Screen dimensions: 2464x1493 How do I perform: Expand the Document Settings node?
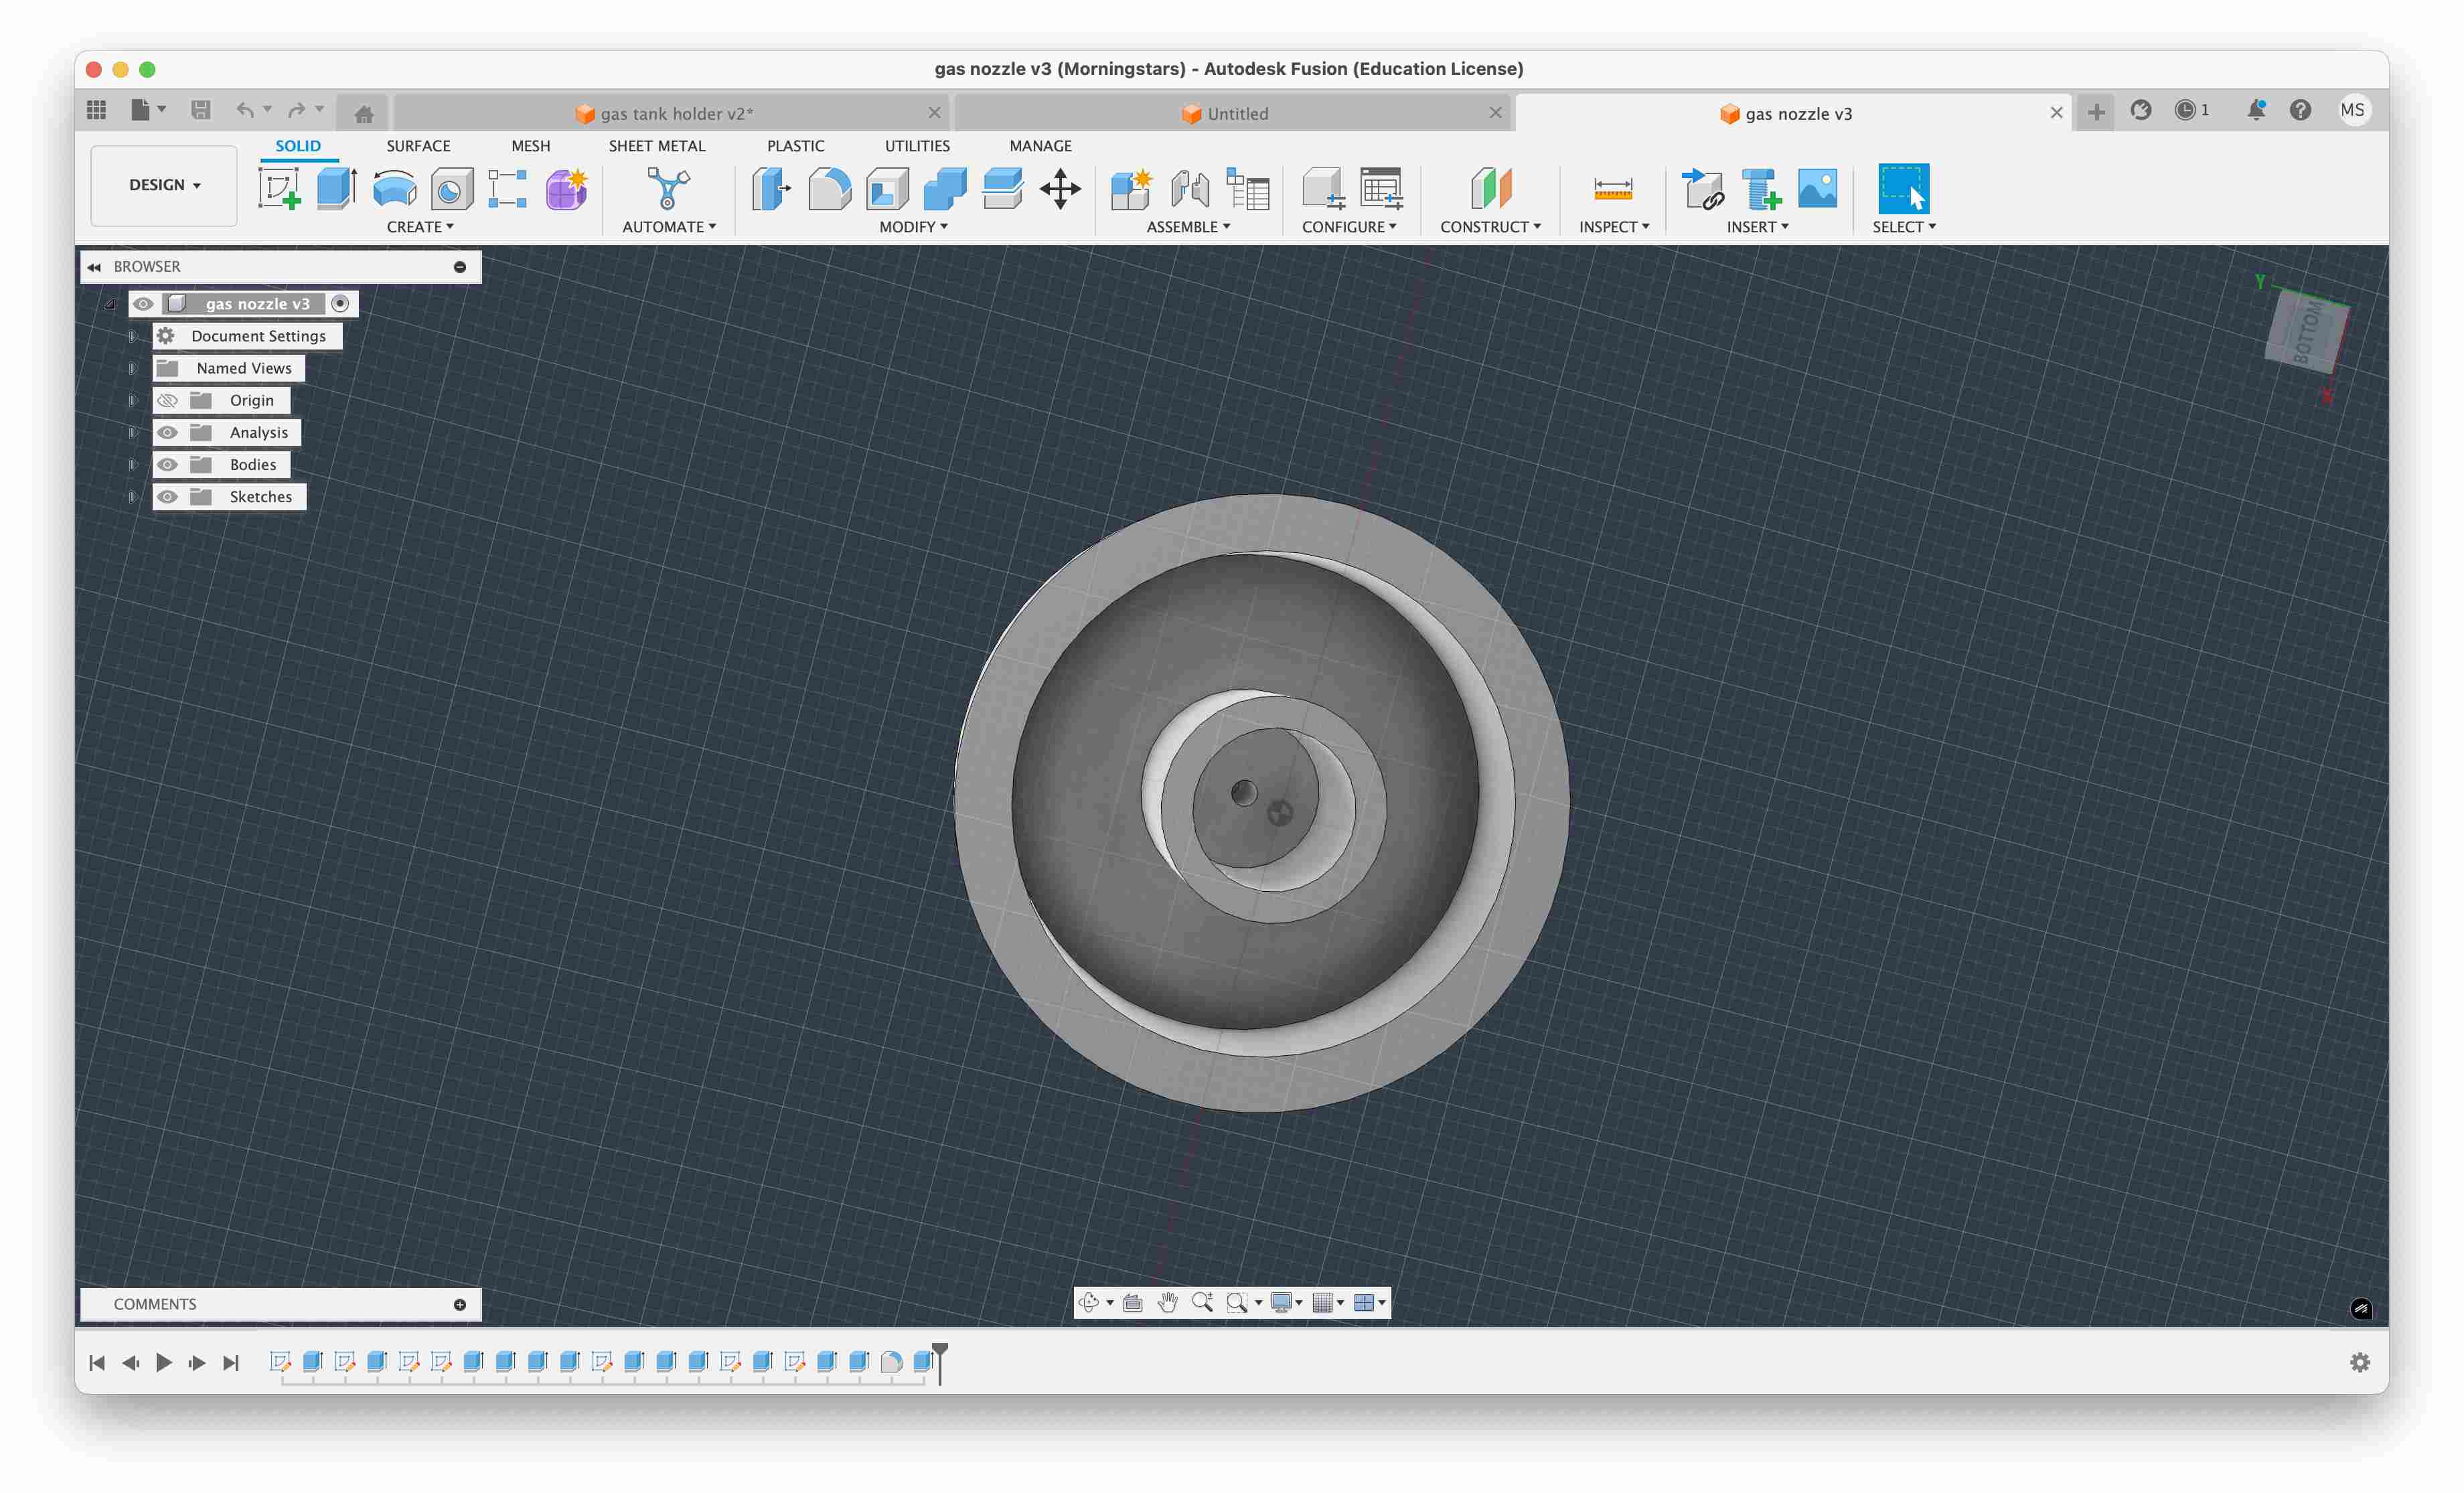click(132, 336)
